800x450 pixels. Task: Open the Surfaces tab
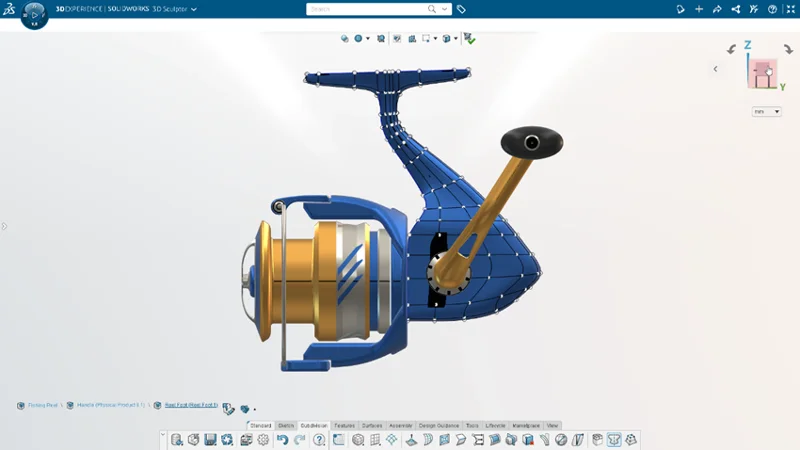(372, 425)
